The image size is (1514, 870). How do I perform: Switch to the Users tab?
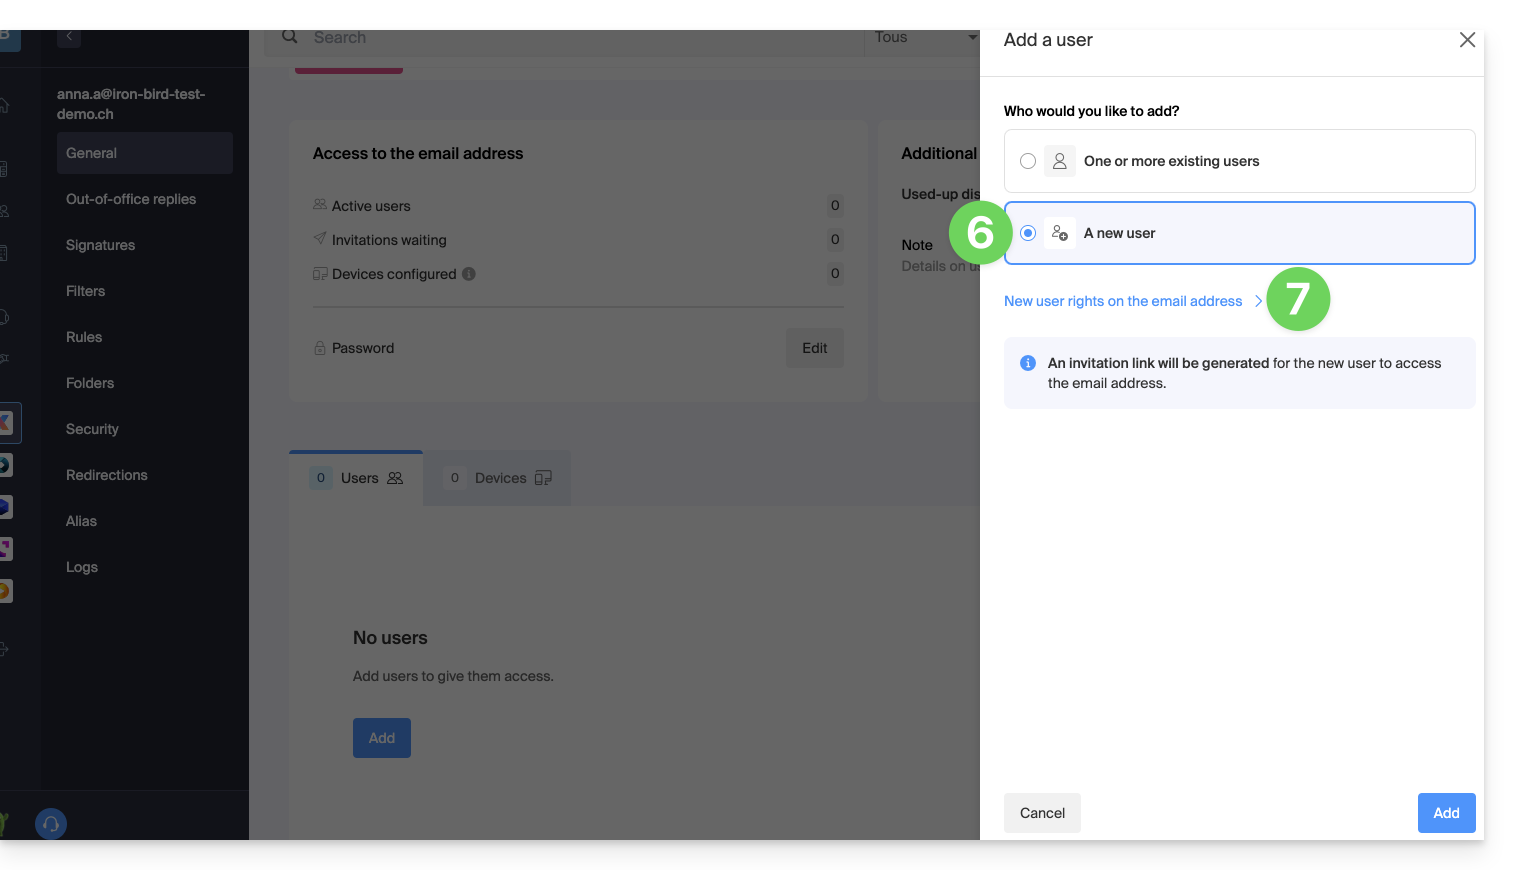click(357, 478)
